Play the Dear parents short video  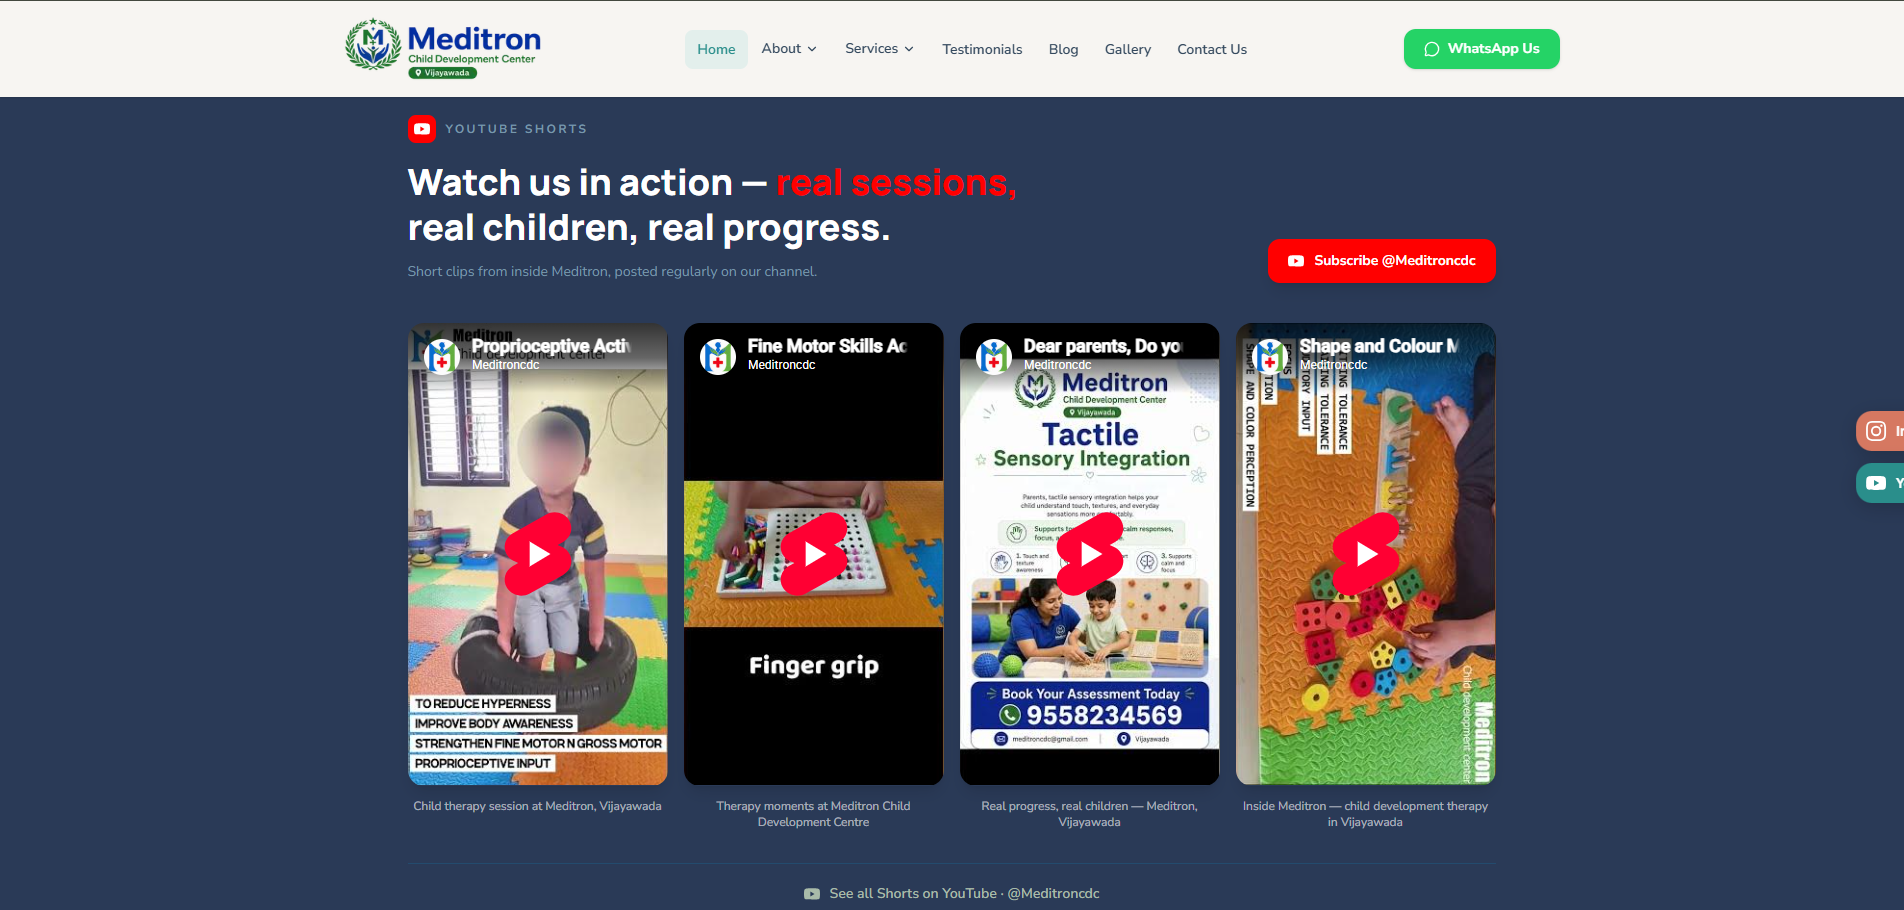click(x=1090, y=554)
